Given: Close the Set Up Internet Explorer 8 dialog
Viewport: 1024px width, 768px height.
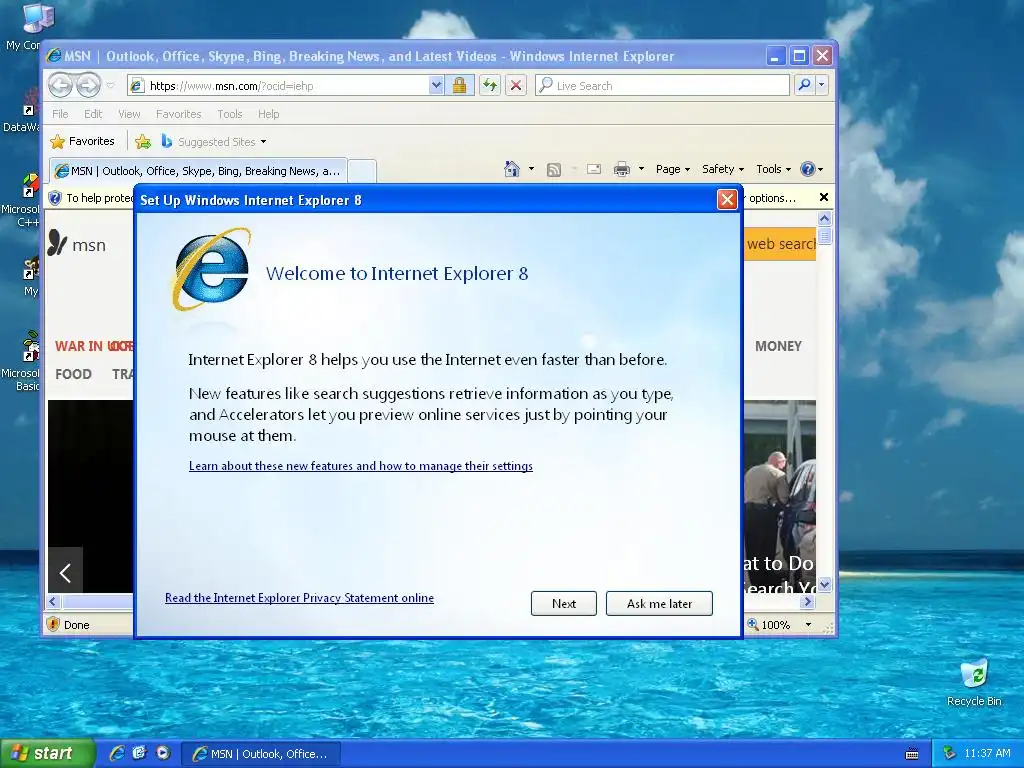Looking at the screenshot, I should (x=727, y=200).
